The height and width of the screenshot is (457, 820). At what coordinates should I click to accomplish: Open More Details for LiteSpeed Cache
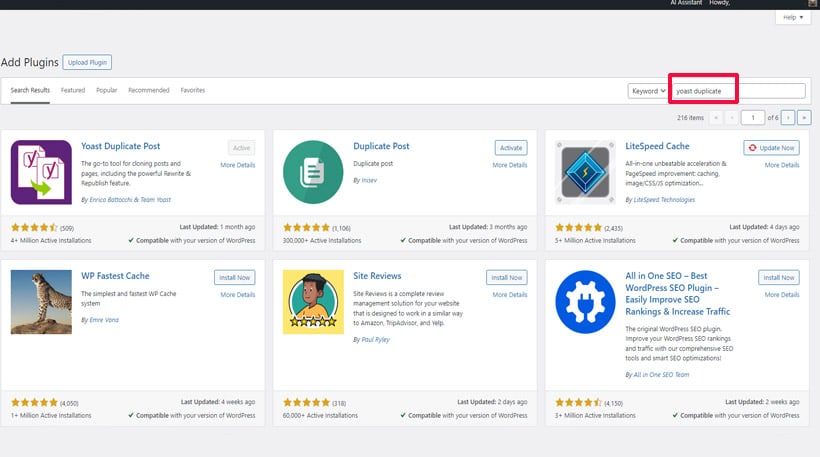coord(782,165)
